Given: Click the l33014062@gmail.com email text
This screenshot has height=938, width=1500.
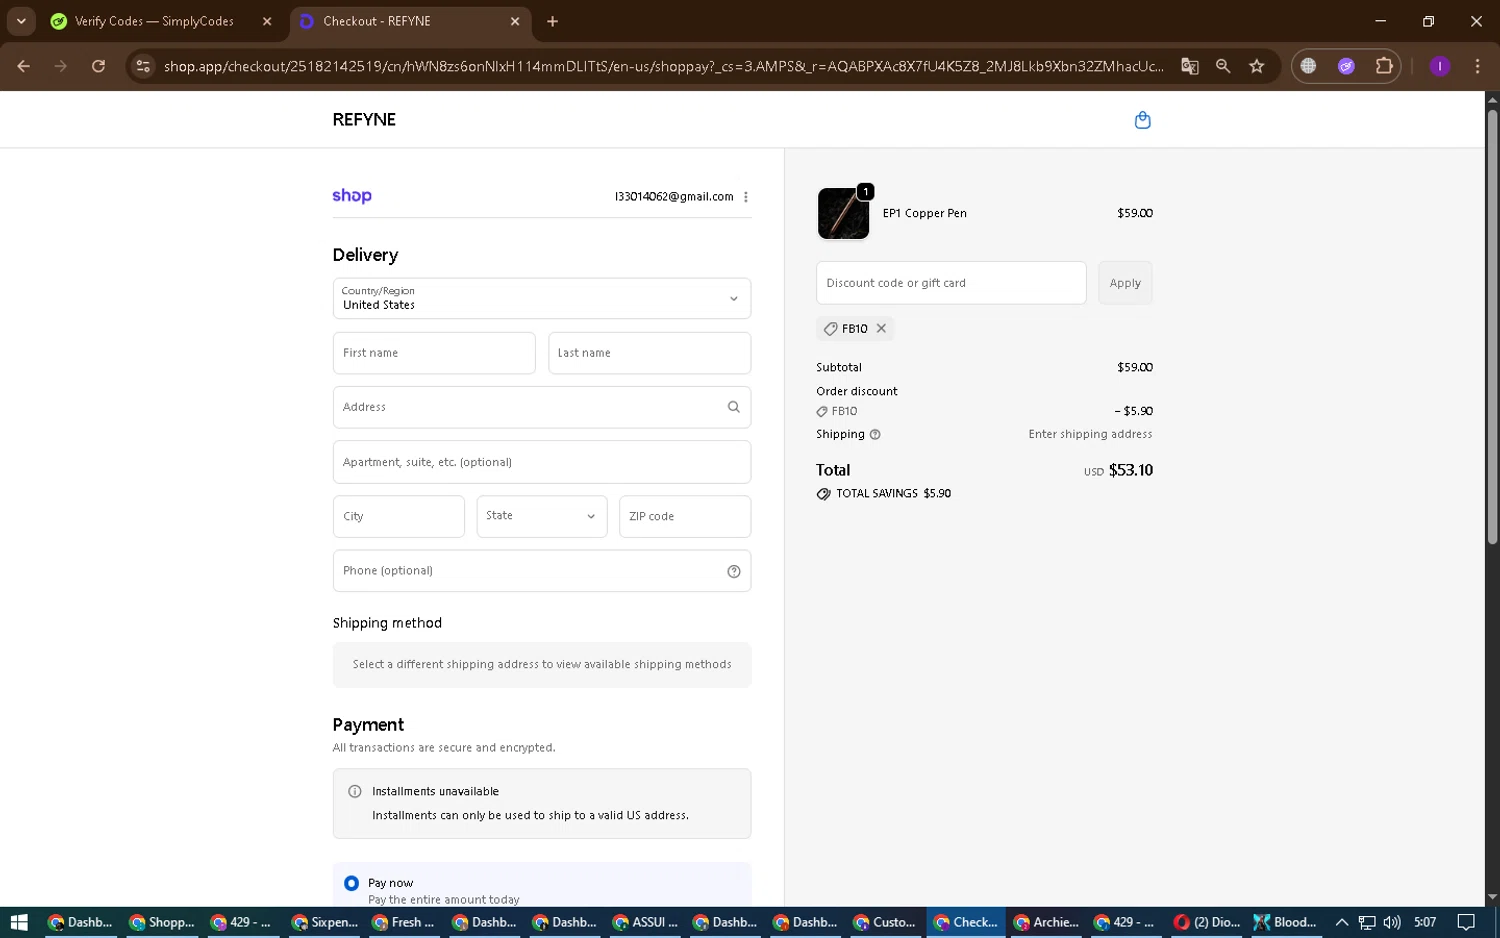Looking at the screenshot, I should coord(674,197).
